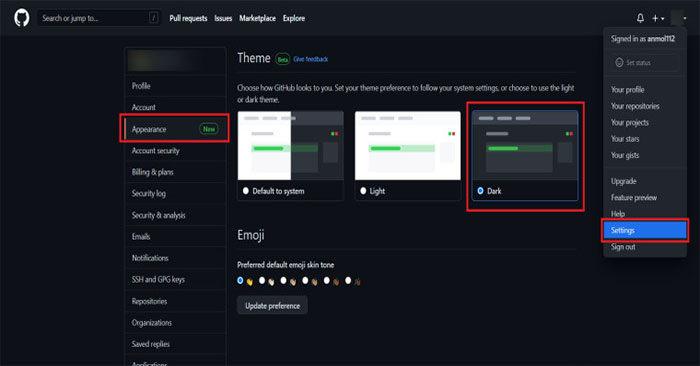The image size is (700, 366).
Task: Choose the dark emoji skin tone
Action: [x=348, y=280]
